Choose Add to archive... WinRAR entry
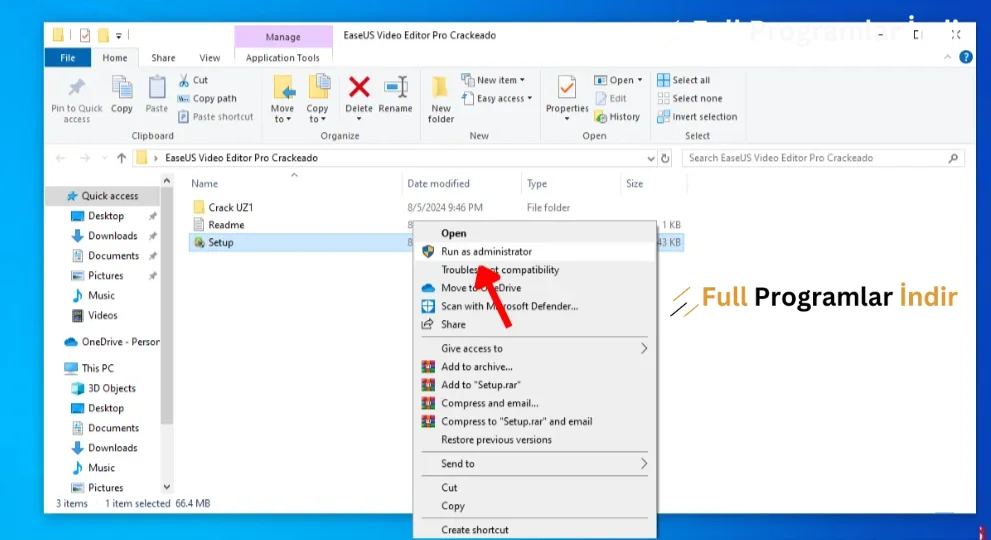 coord(535,367)
